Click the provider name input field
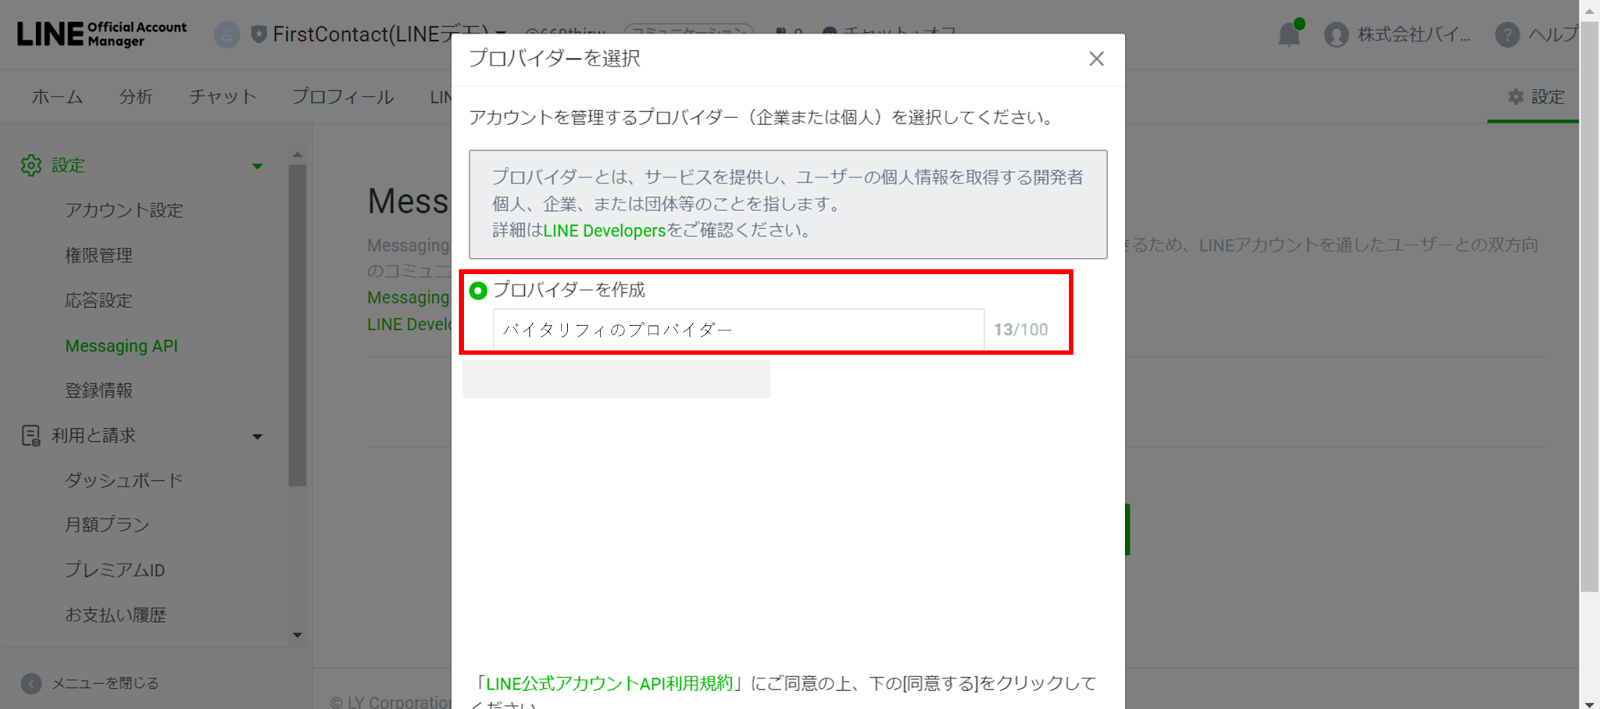Screen dimensions: 1600x709 pos(738,330)
